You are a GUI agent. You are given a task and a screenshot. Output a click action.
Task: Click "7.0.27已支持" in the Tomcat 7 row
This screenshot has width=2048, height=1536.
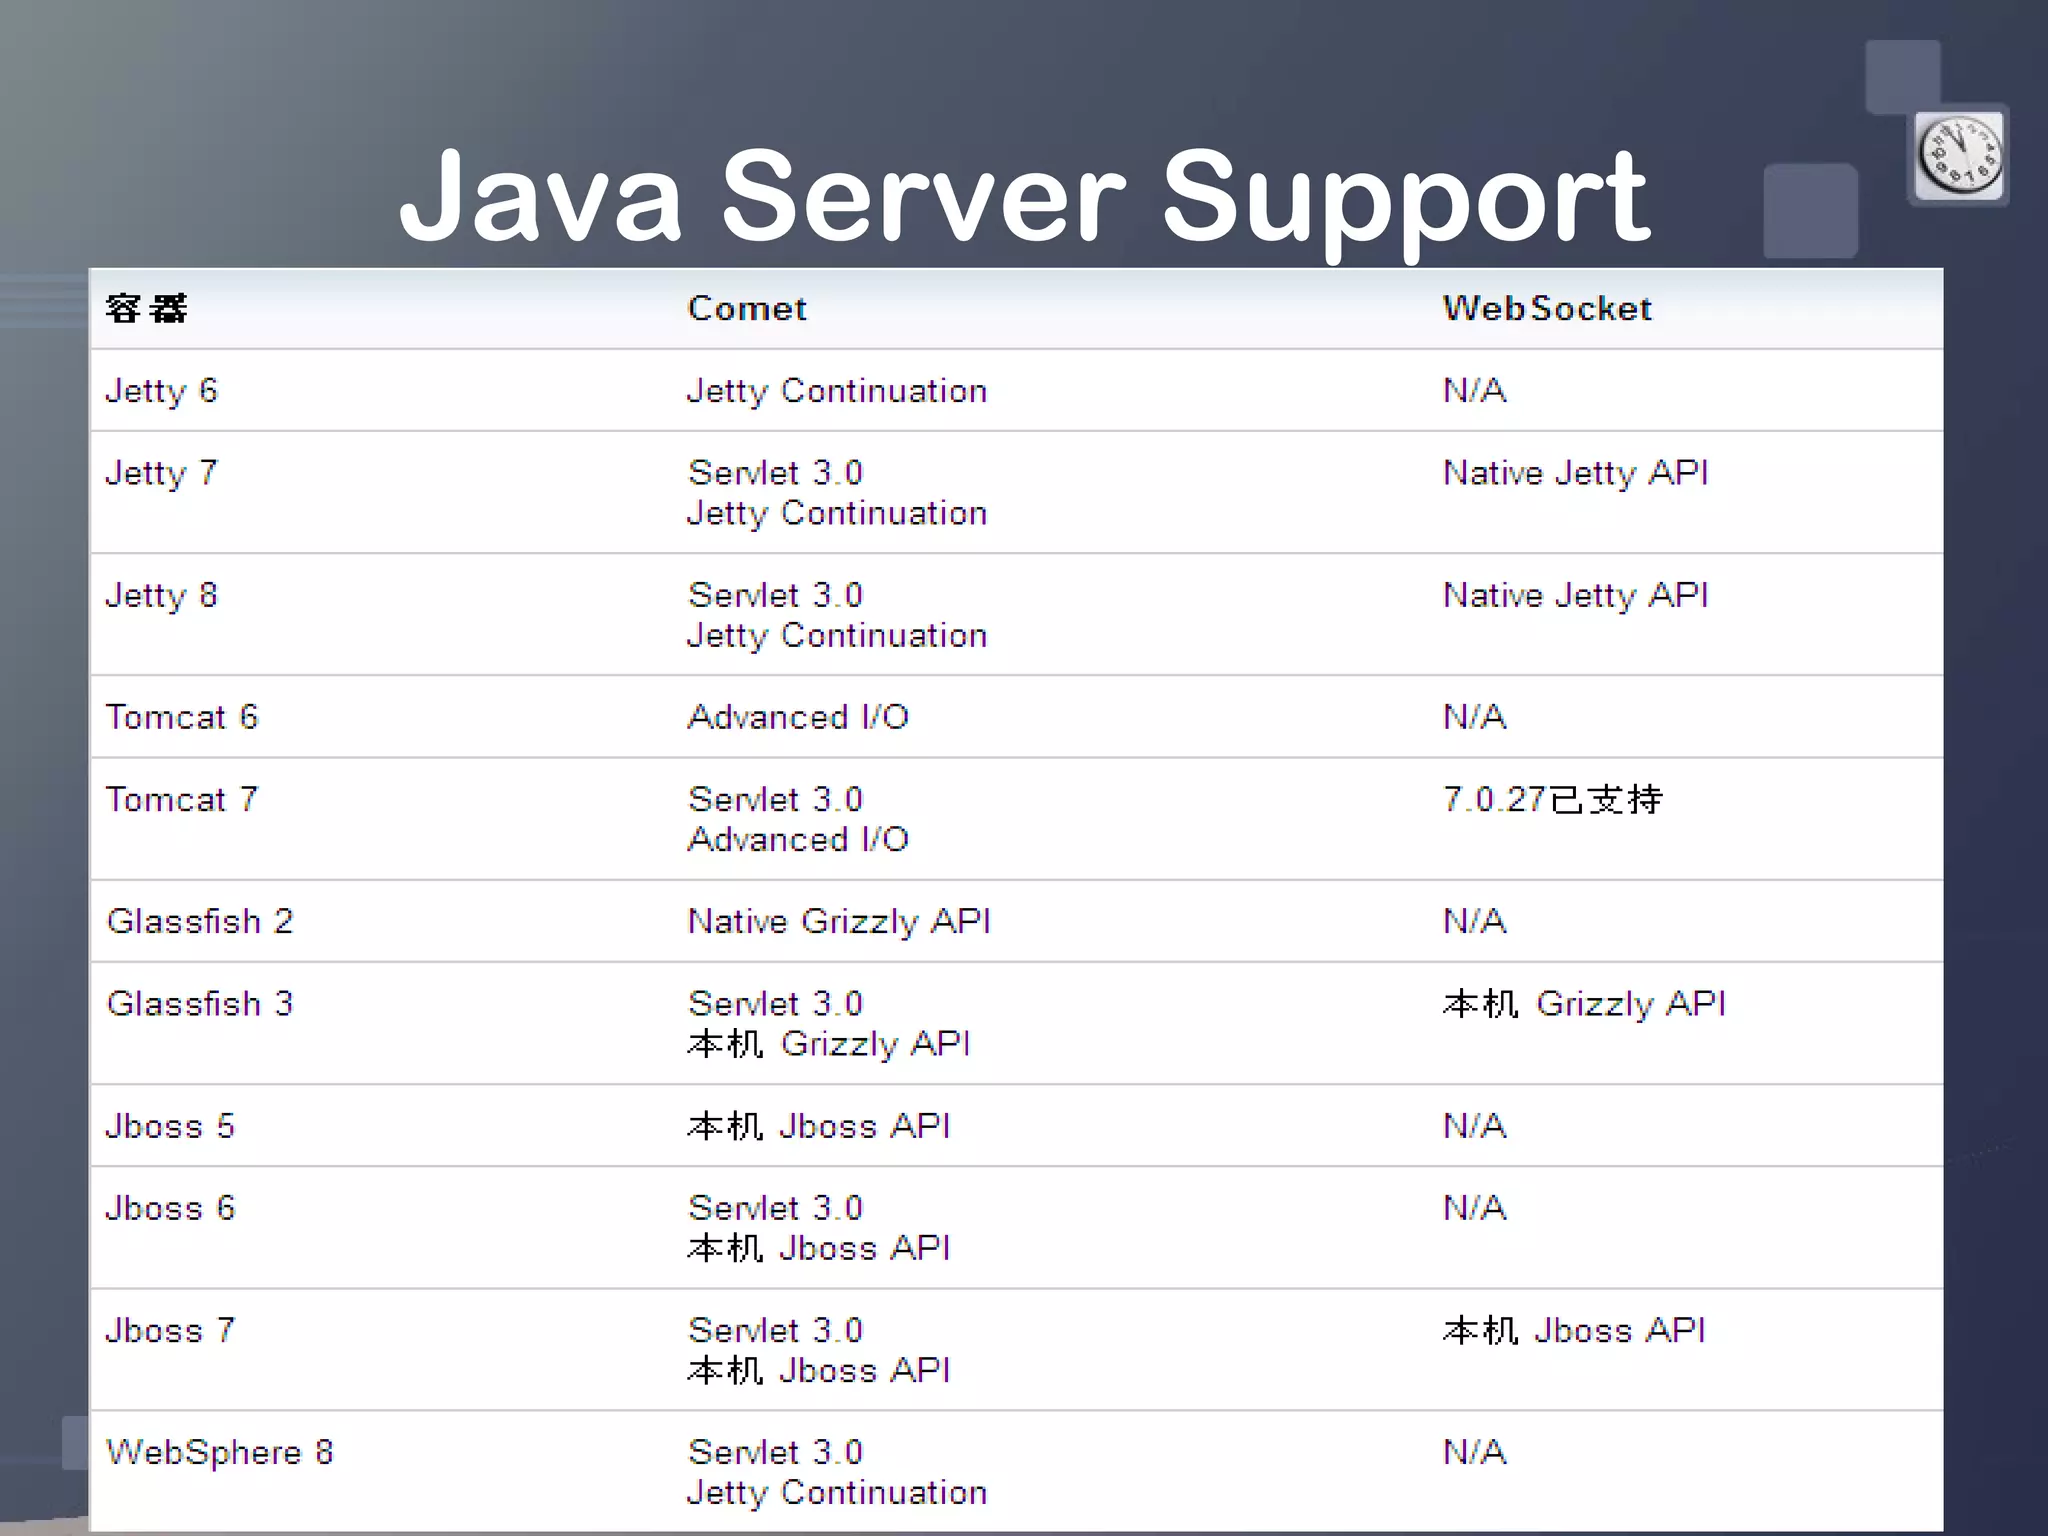tap(1552, 799)
